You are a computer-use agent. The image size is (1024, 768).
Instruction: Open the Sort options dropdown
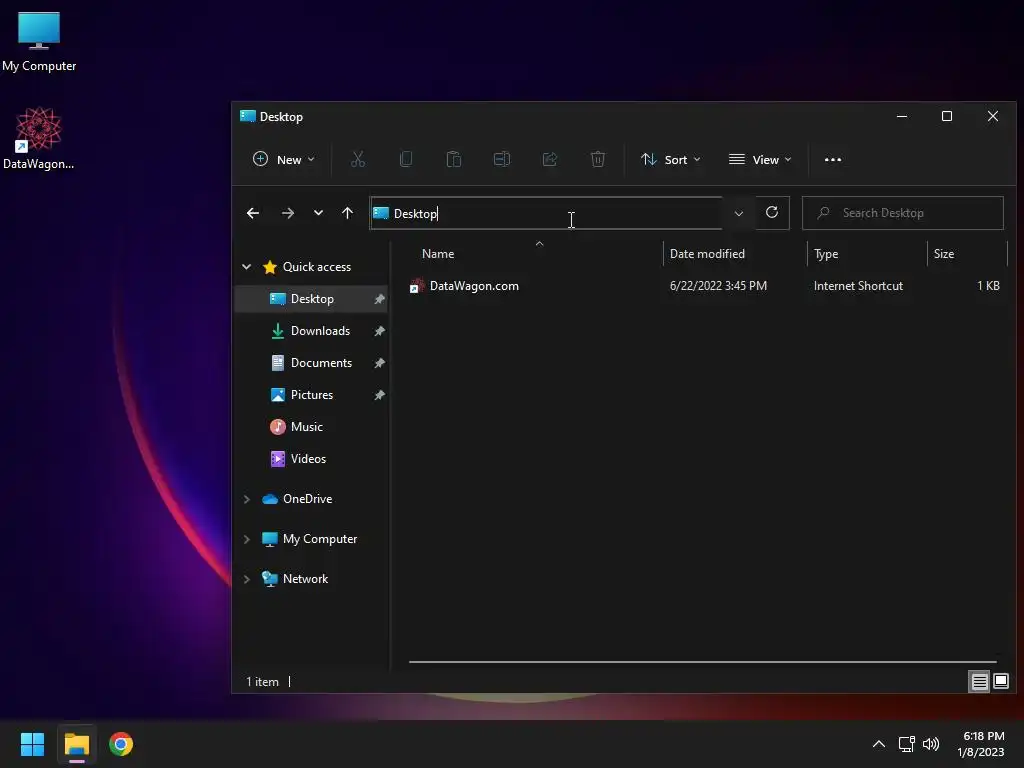(671, 159)
